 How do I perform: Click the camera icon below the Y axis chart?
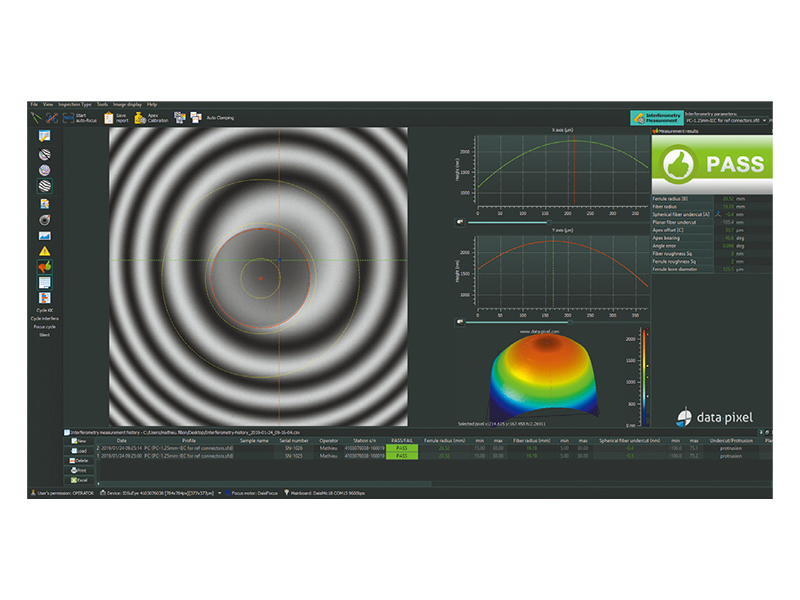[460, 322]
